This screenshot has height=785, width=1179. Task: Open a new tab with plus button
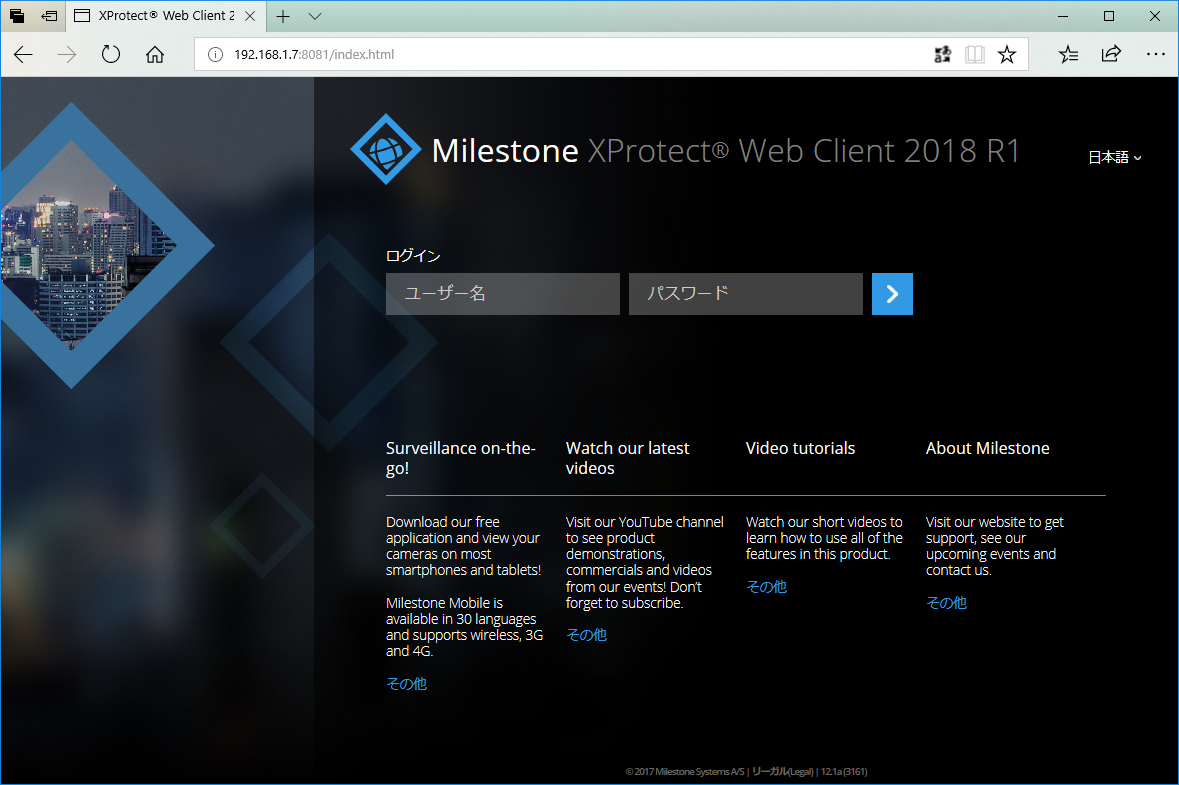pos(283,16)
